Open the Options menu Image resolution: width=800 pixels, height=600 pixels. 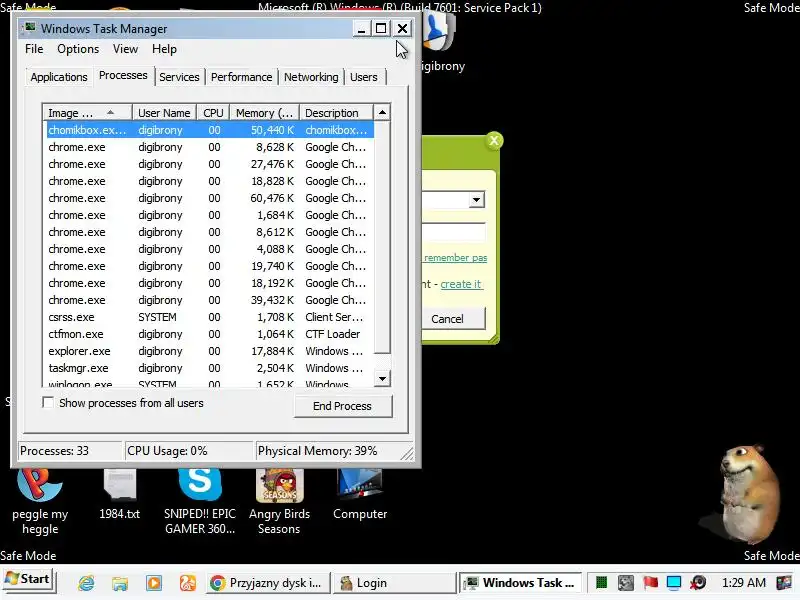point(78,49)
